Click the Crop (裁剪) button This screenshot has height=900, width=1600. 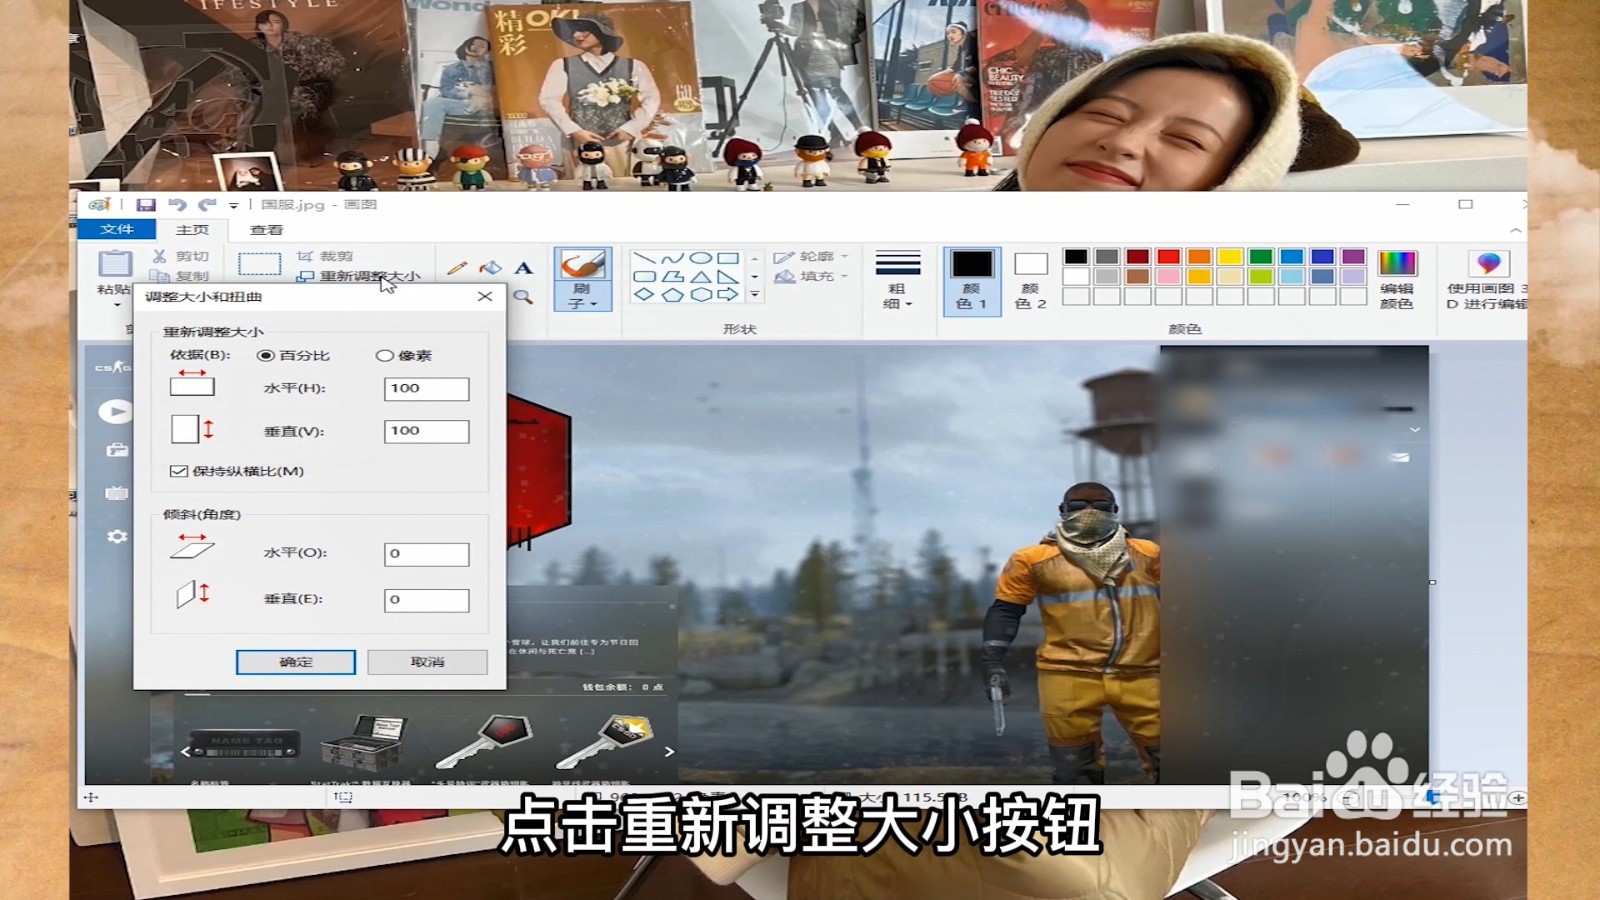325,257
